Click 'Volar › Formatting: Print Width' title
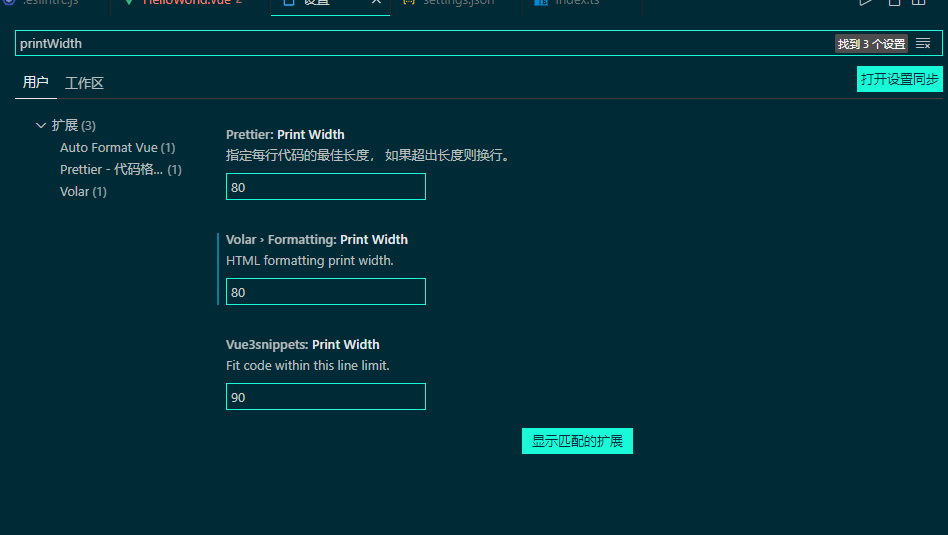 tap(317, 239)
